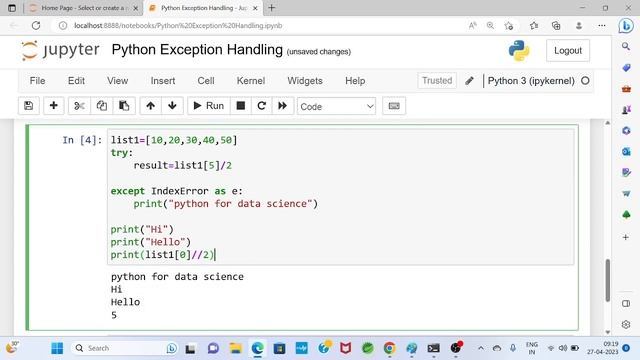
Task: Open the Help menu
Action: (x=355, y=81)
